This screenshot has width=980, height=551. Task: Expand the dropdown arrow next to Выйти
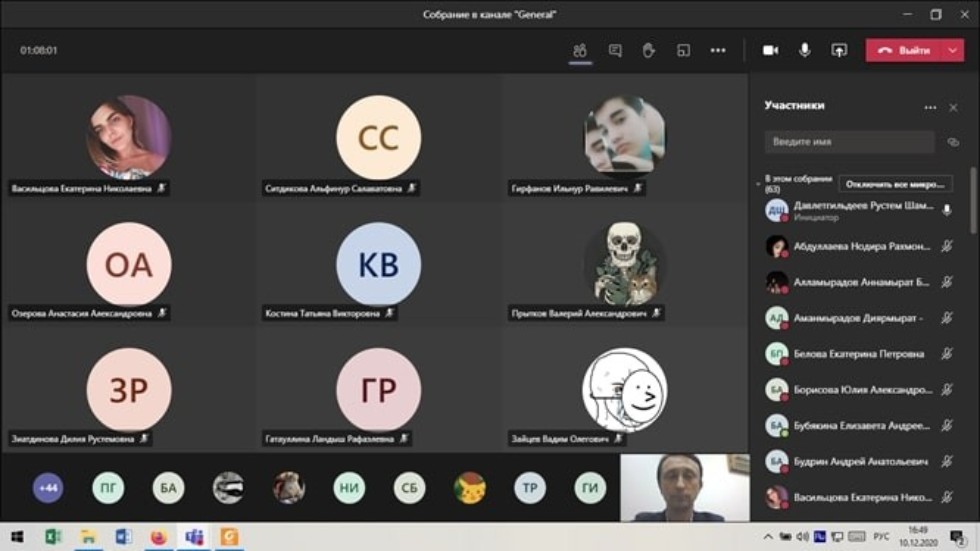pyautogui.click(x=951, y=50)
